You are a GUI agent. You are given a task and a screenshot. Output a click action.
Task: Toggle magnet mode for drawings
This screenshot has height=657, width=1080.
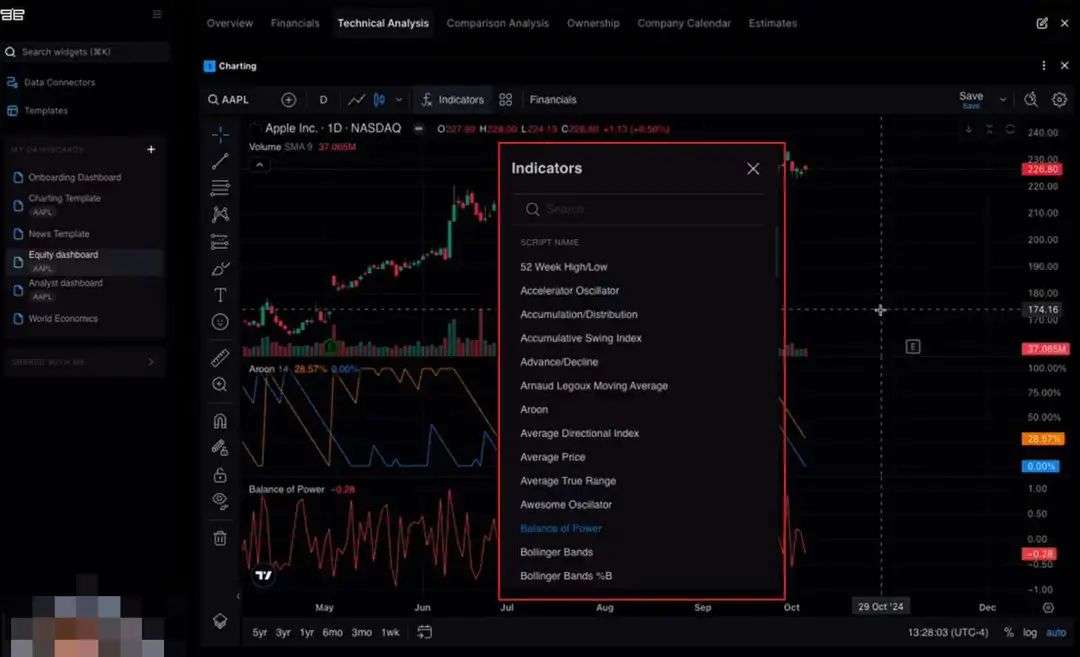click(220, 421)
